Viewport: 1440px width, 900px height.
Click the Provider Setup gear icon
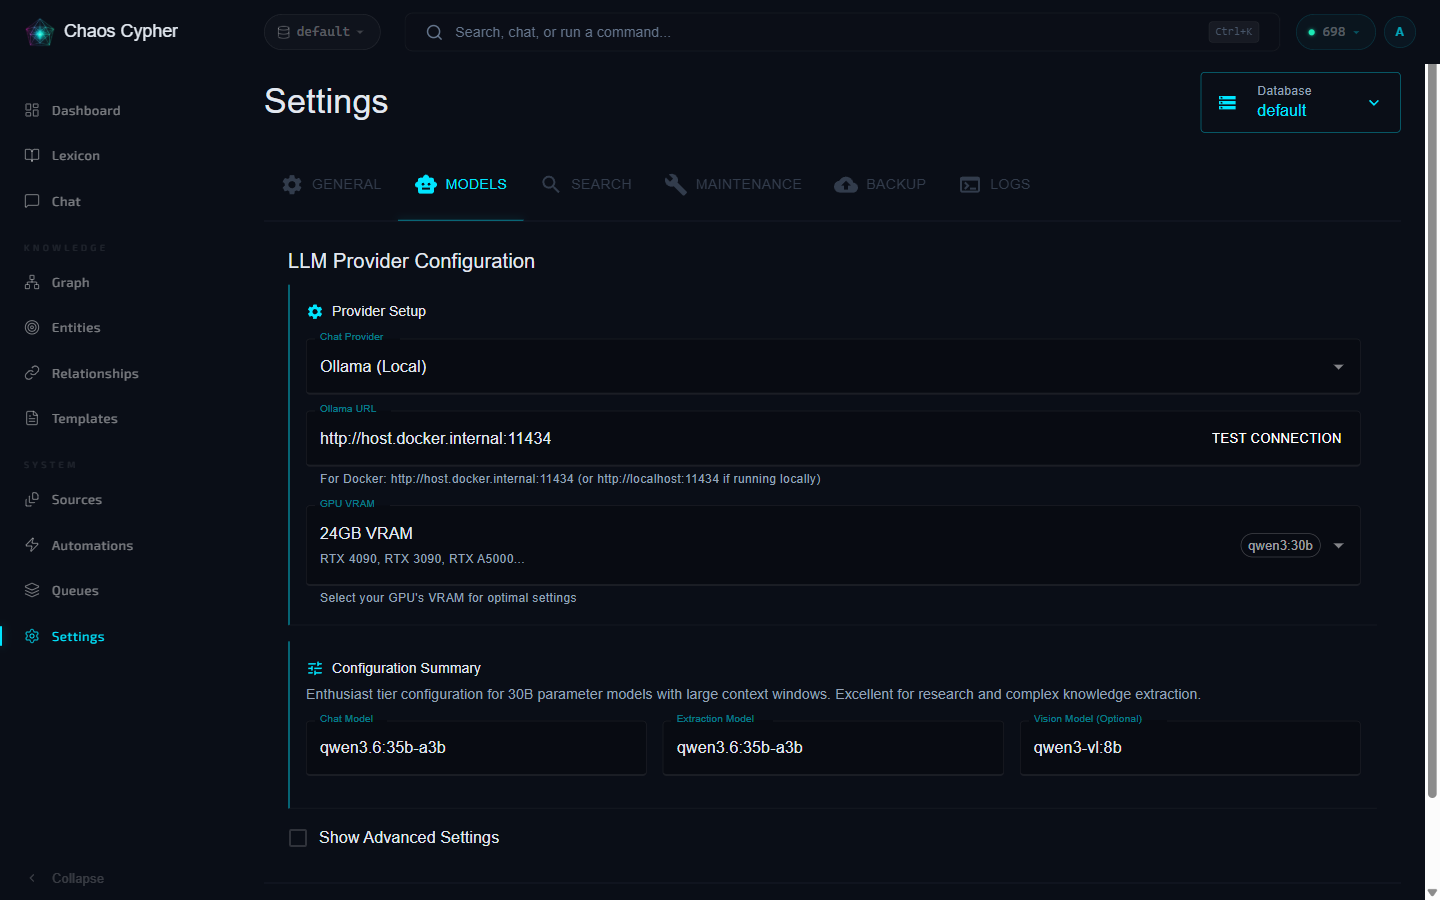click(x=315, y=311)
